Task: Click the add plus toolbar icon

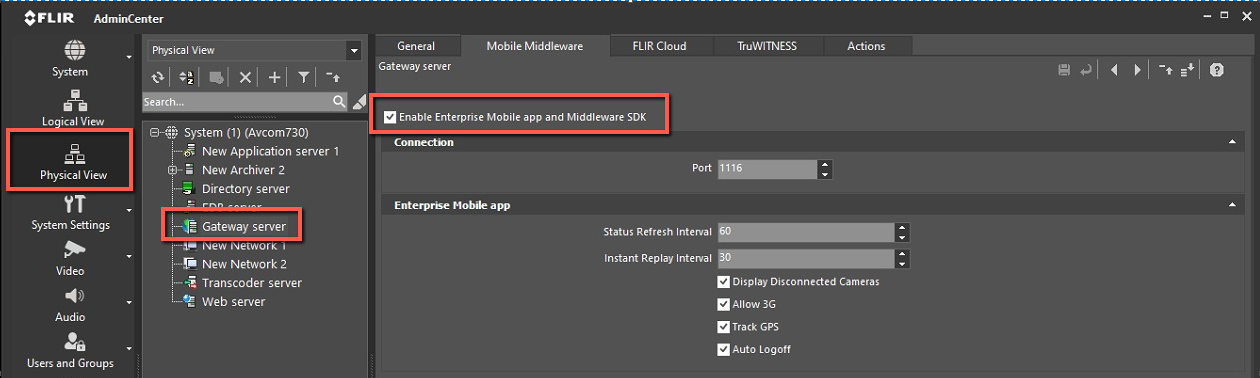Action: pyautogui.click(x=275, y=77)
